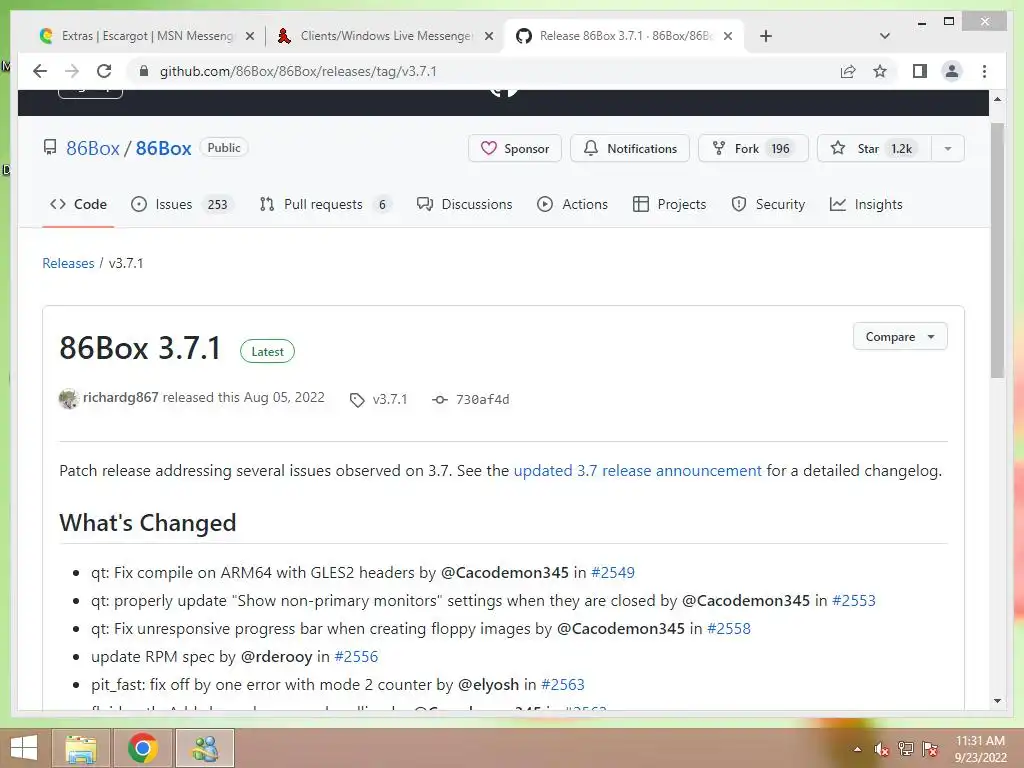Open pull request #2556
Image resolution: width=1024 pixels, height=768 pixels.
point(356,657)
